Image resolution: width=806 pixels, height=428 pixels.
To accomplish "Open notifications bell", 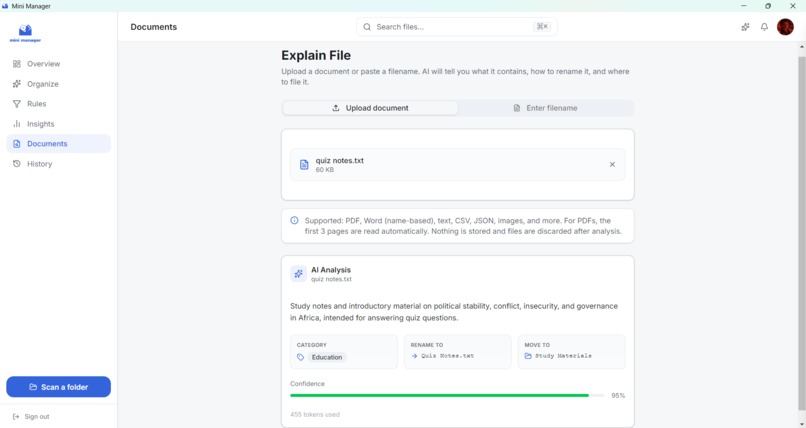I will click(x=764, y=27).
